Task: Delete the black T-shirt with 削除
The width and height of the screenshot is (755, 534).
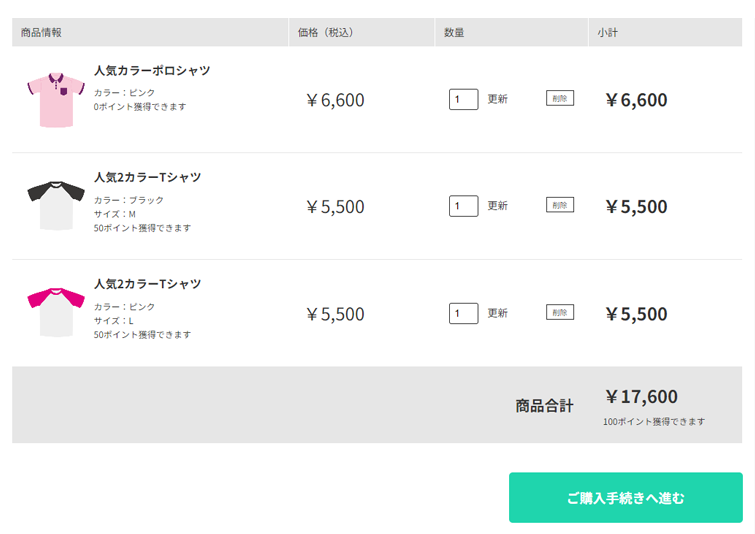Action: (560, 205)
